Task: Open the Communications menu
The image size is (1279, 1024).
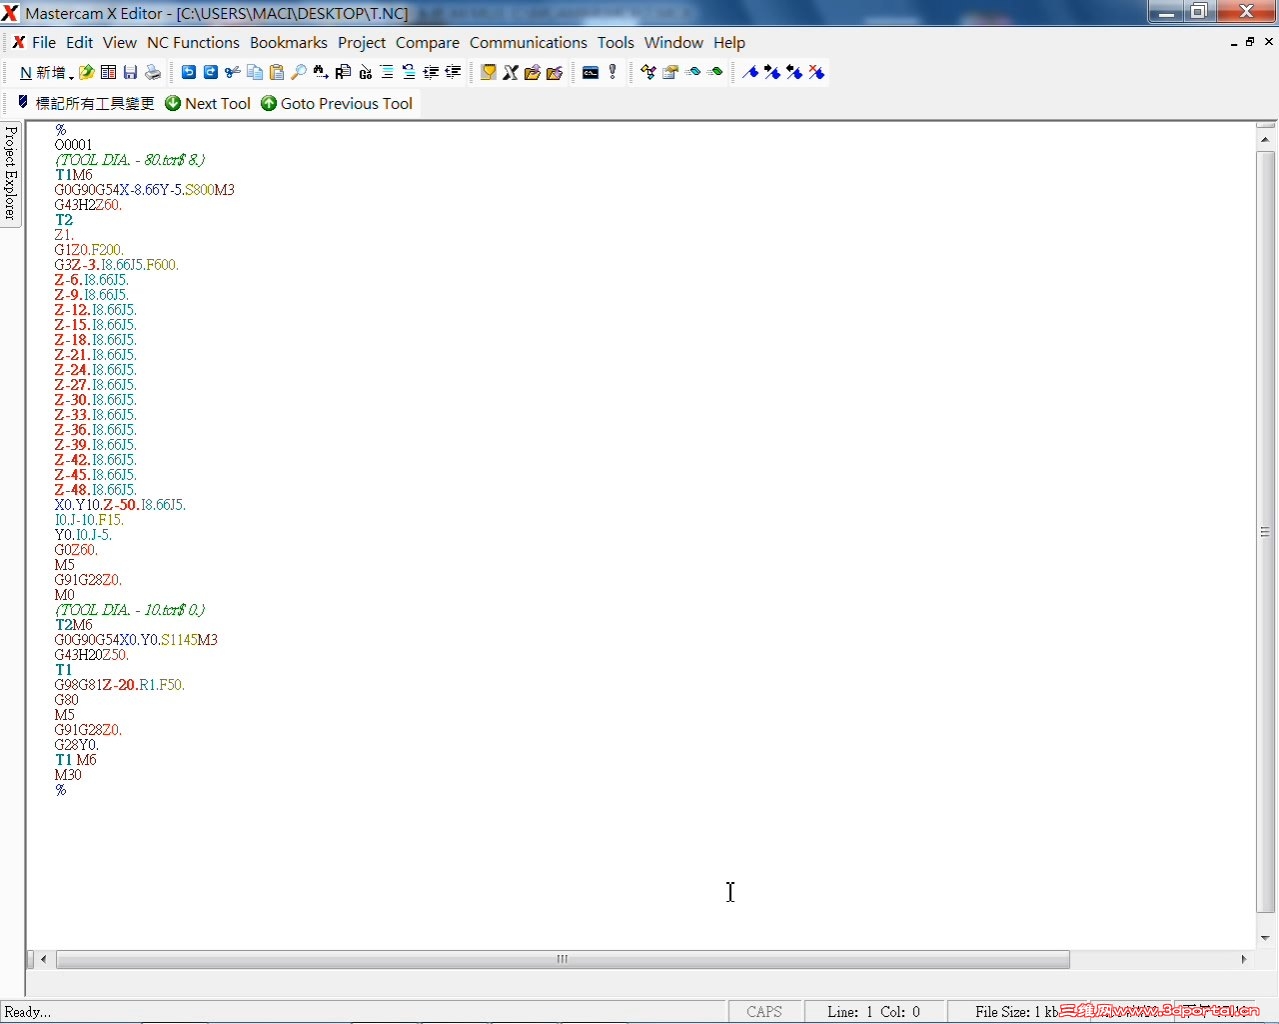Action: [528, 42]
